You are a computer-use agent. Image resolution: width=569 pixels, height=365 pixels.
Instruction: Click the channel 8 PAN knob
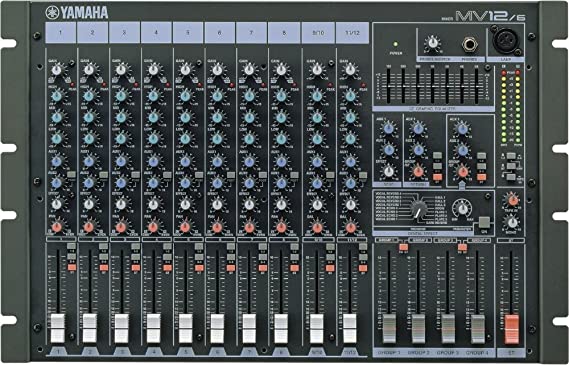tap(281, 227)
